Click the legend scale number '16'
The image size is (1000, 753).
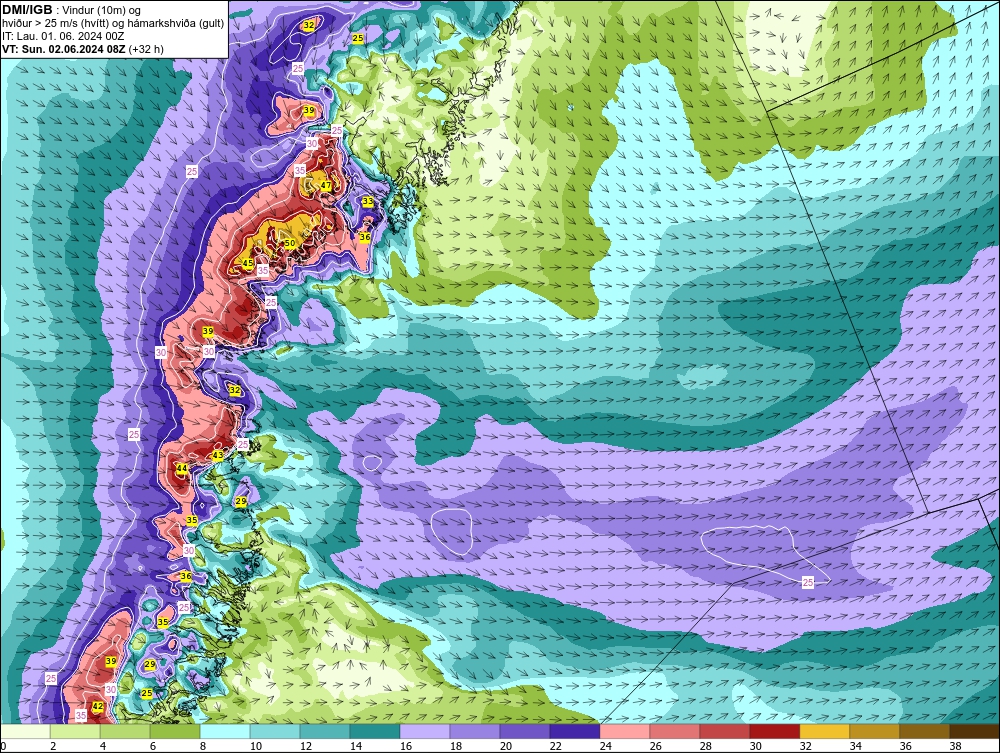point(406,747)
